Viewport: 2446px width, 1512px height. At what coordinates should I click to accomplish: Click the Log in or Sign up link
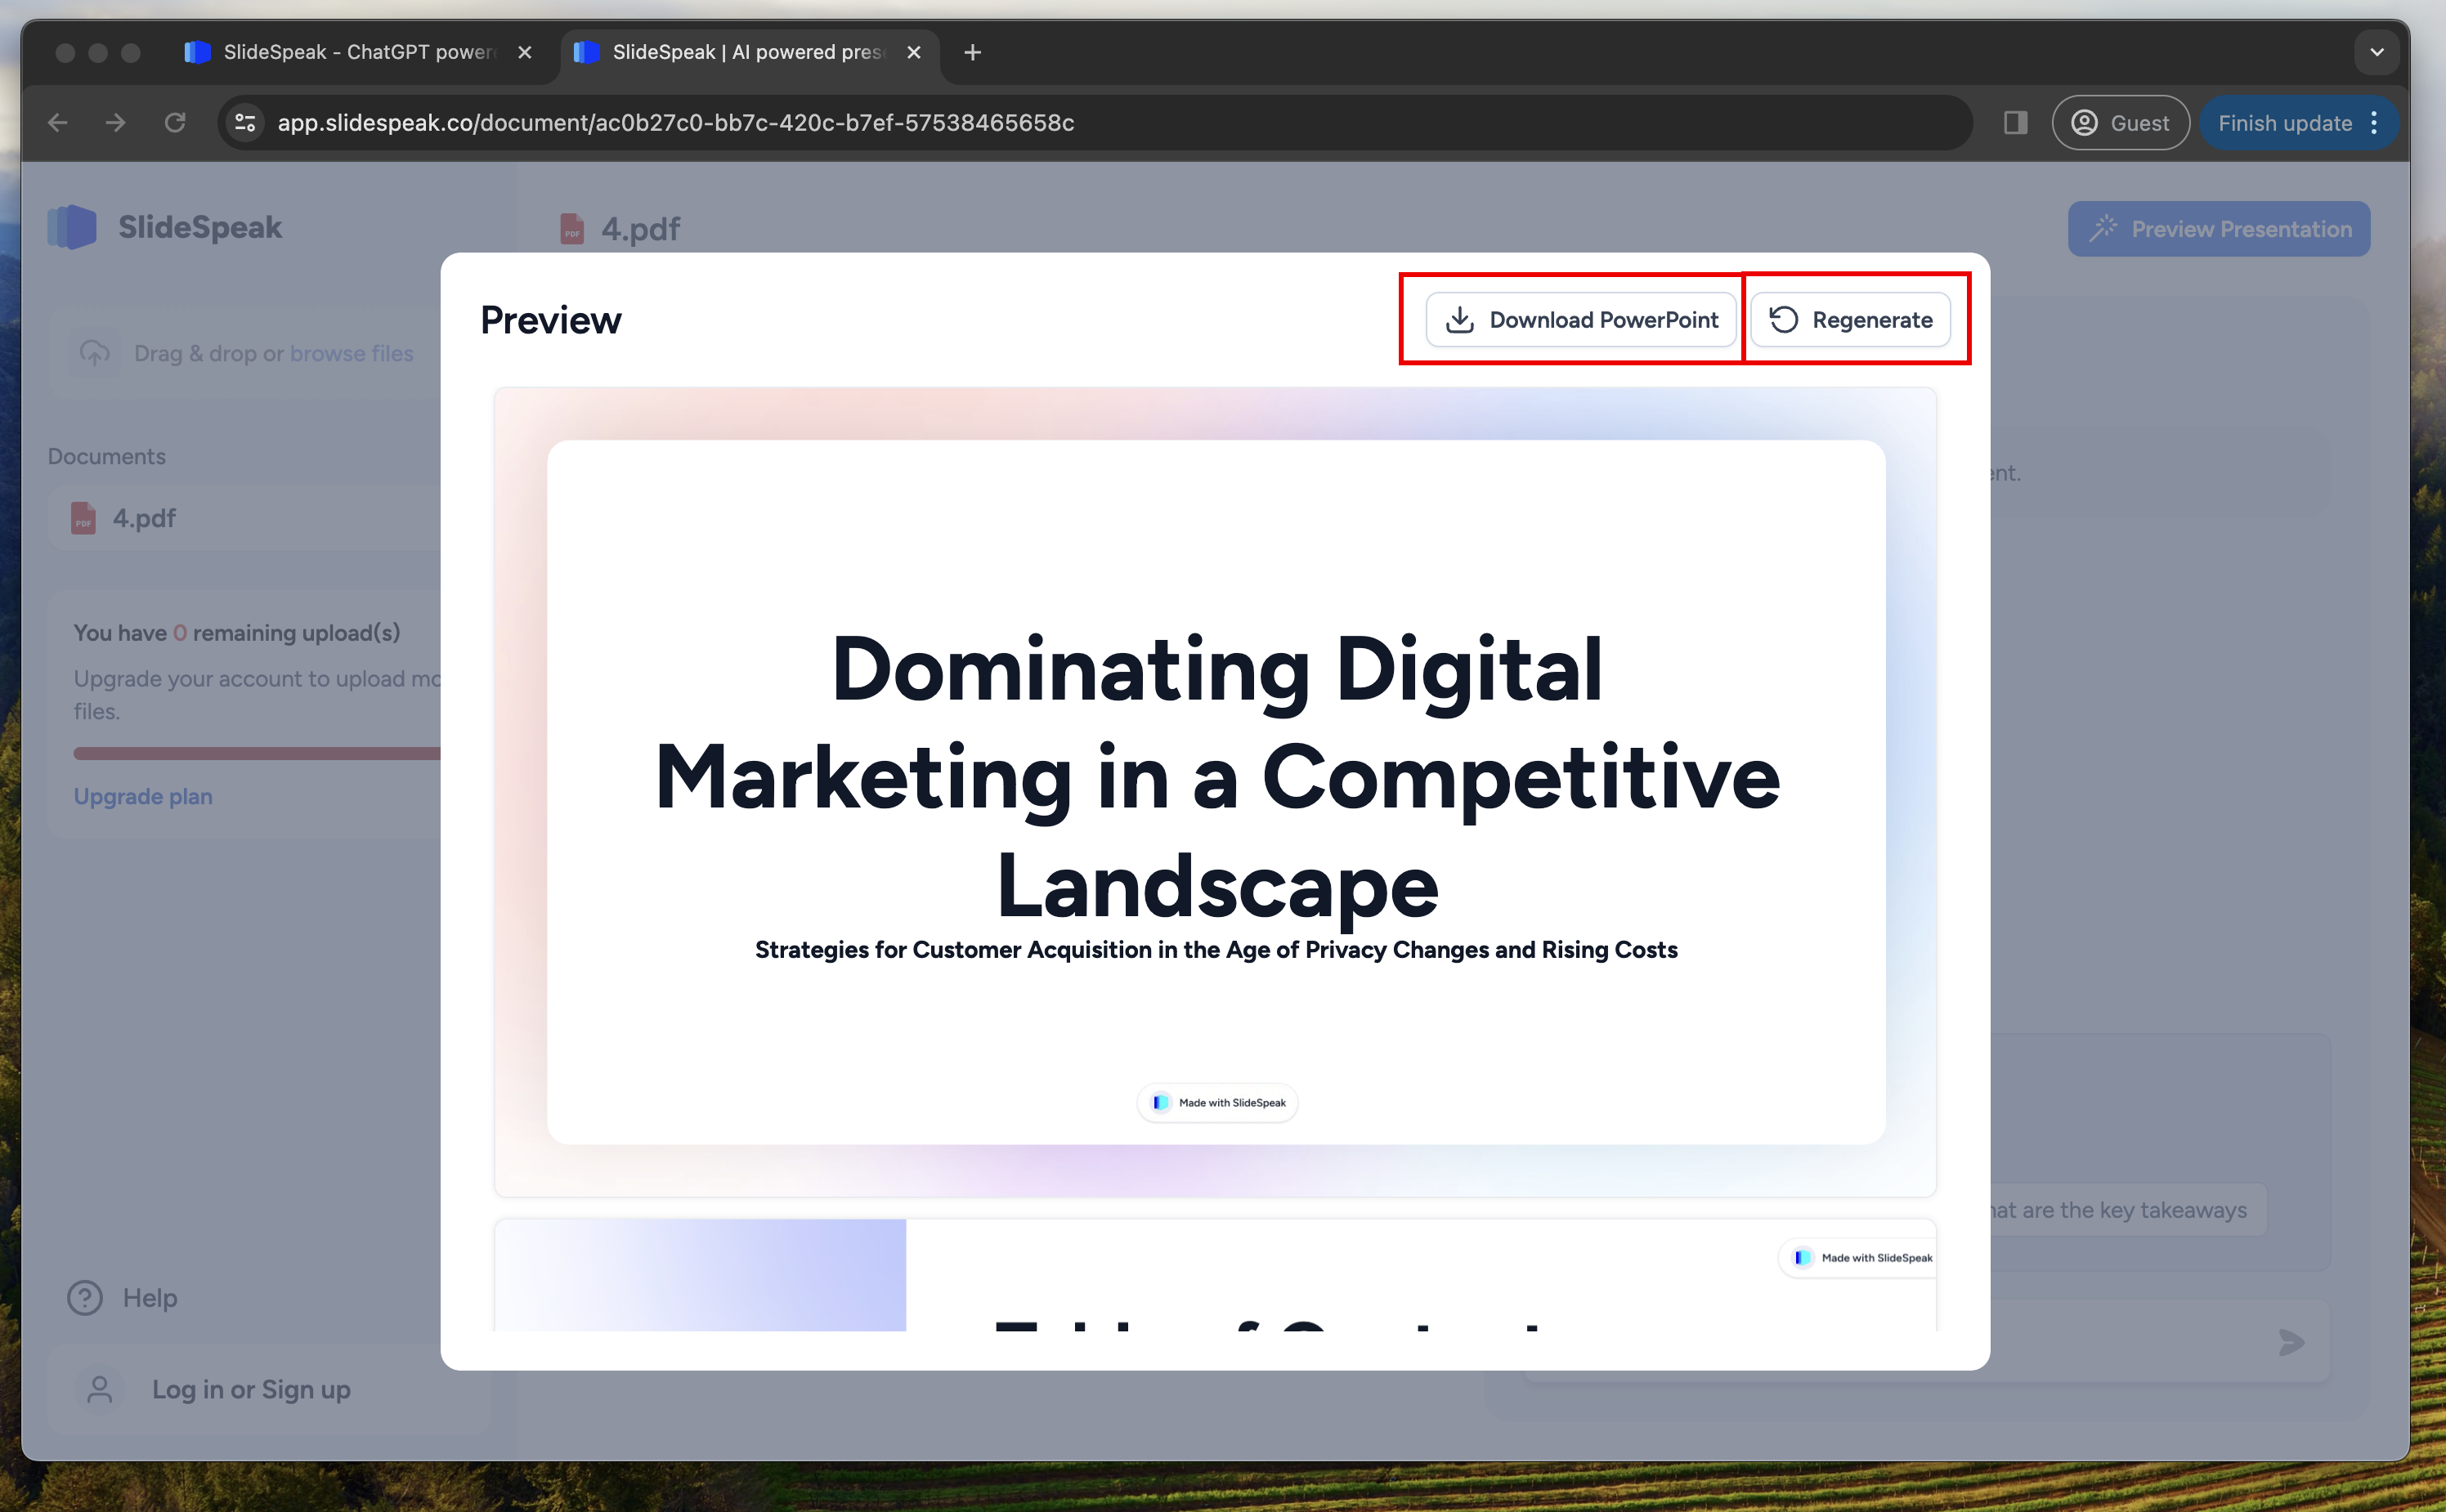250,1388
